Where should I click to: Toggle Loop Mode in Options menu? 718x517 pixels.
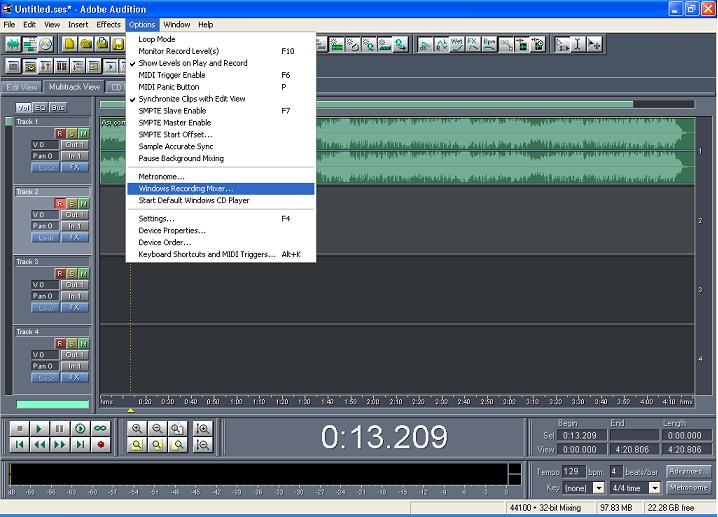click(x=221, y=39)
